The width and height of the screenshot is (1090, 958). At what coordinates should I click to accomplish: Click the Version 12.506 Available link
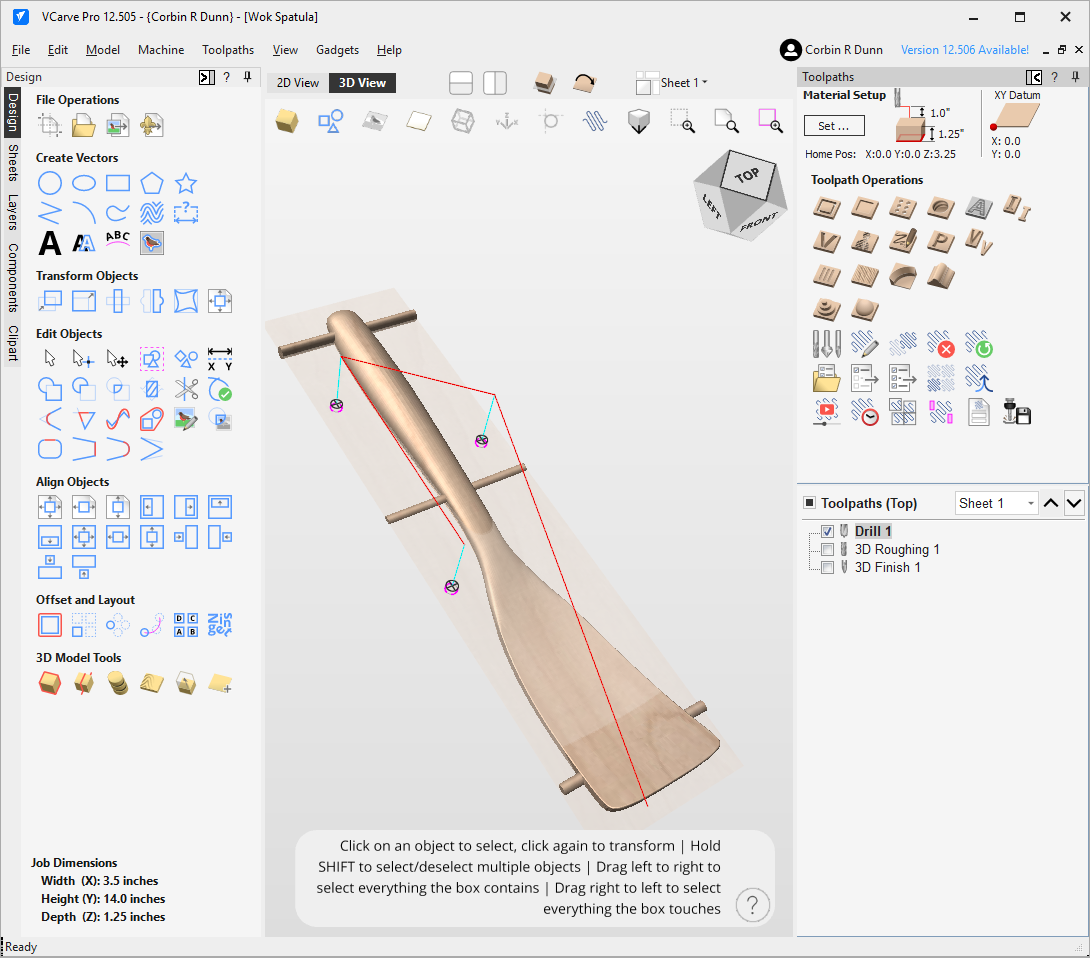(964, 50)
